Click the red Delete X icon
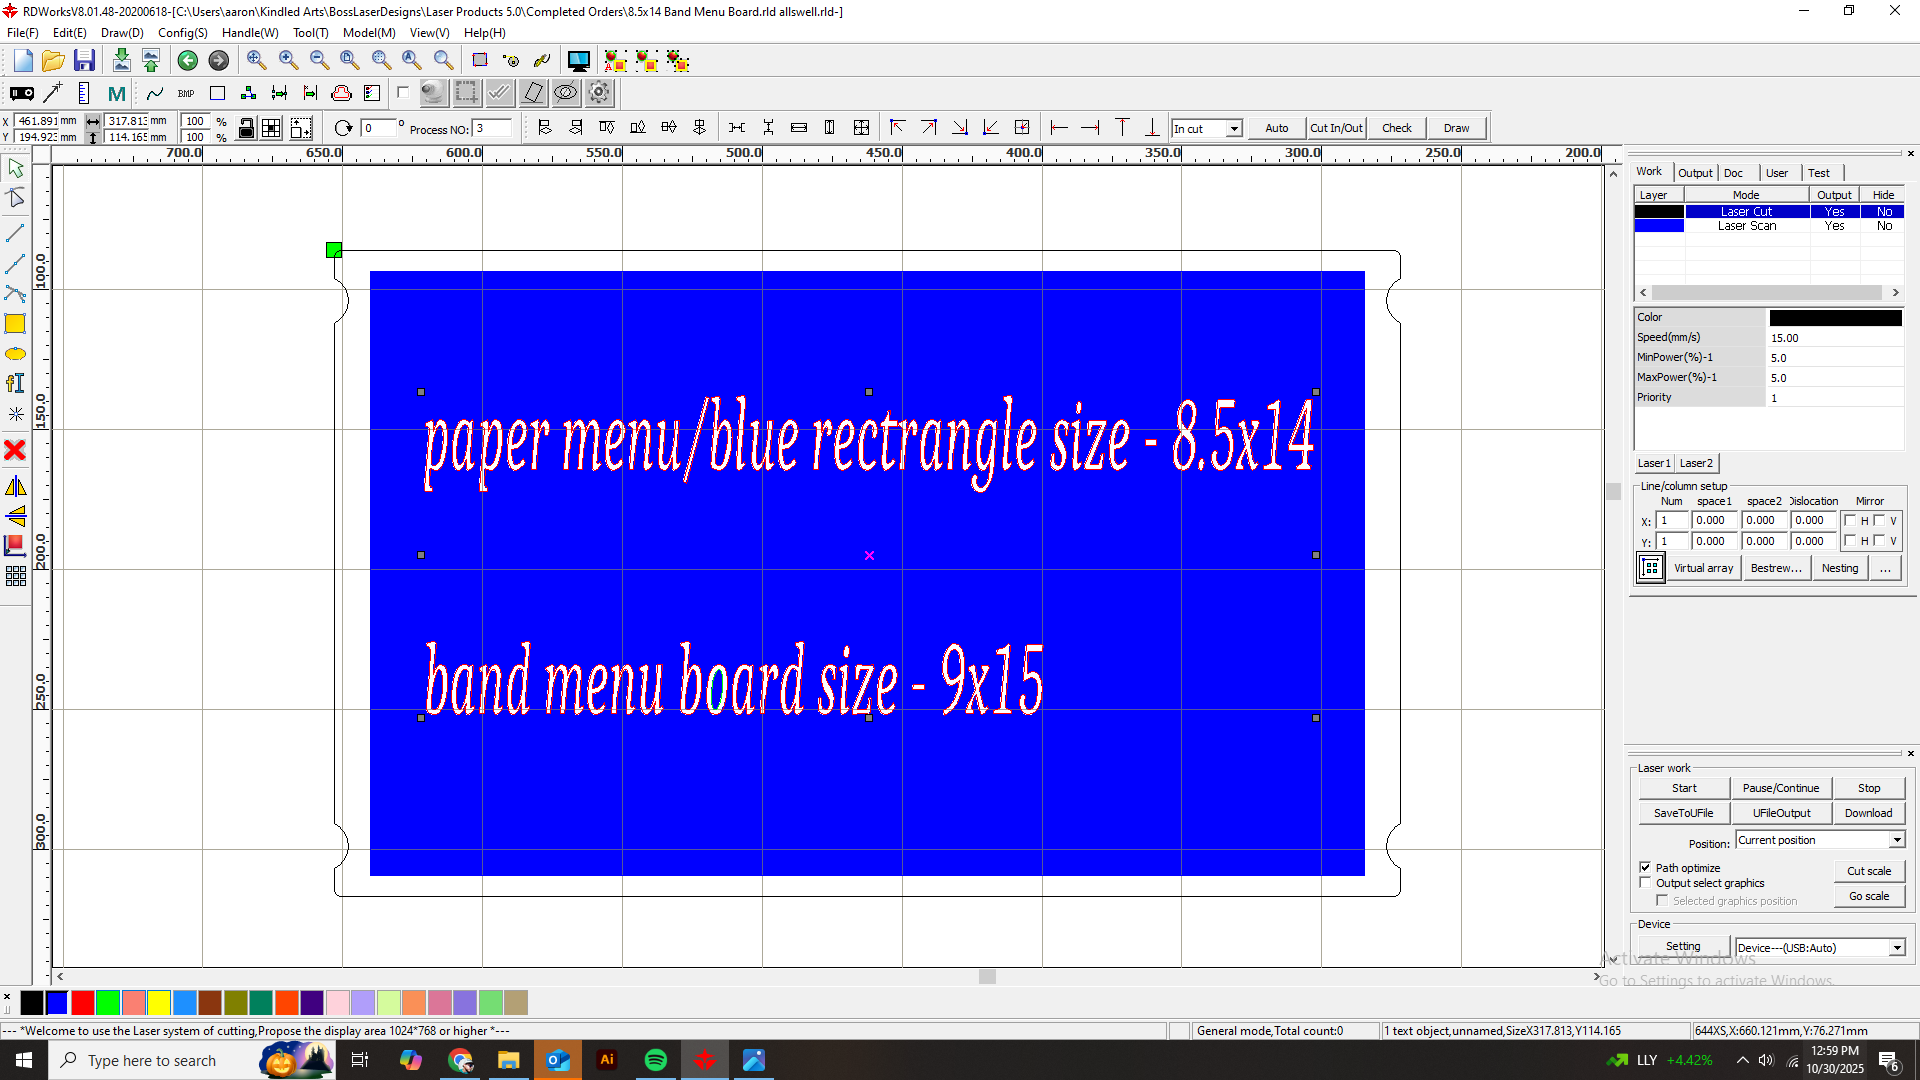The width and height of the screenshot is (1920, 1080). point(15,450)
